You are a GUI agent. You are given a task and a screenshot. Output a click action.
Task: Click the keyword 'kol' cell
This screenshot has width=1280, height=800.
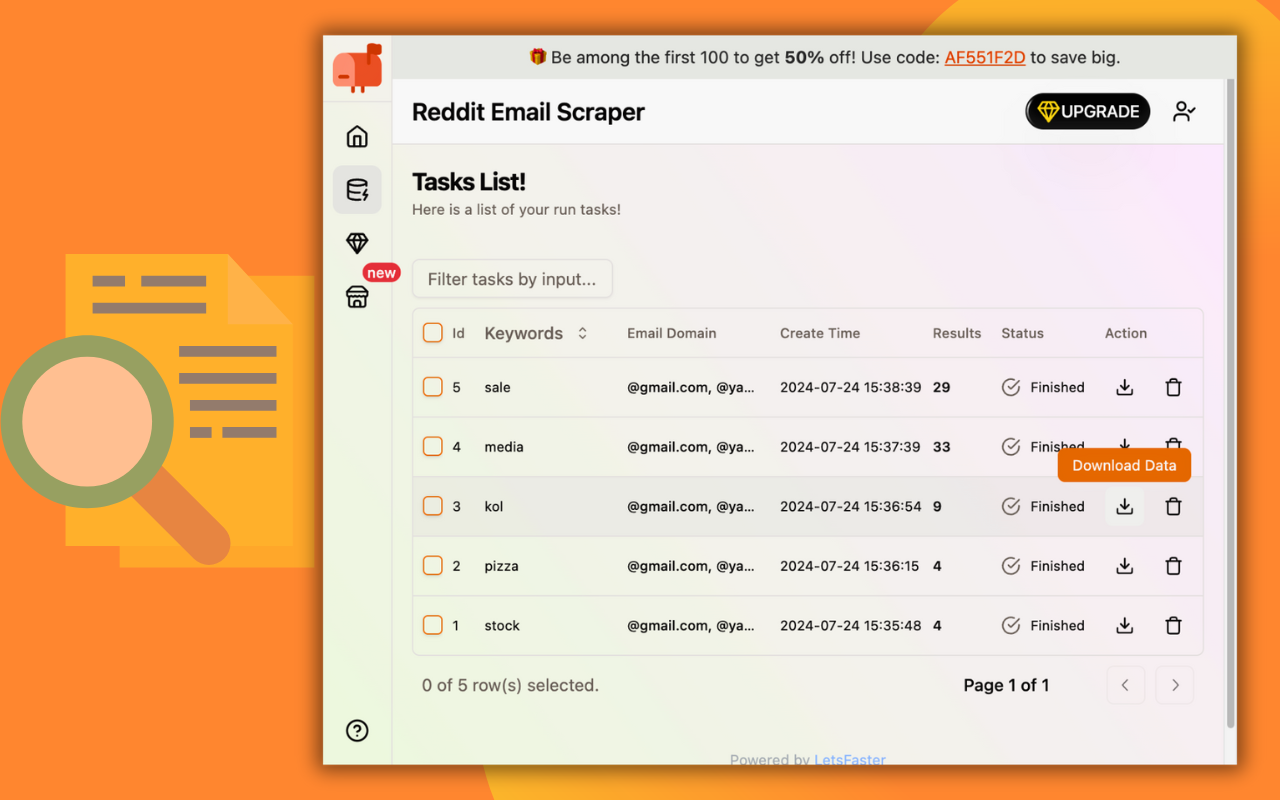(494, 507)
